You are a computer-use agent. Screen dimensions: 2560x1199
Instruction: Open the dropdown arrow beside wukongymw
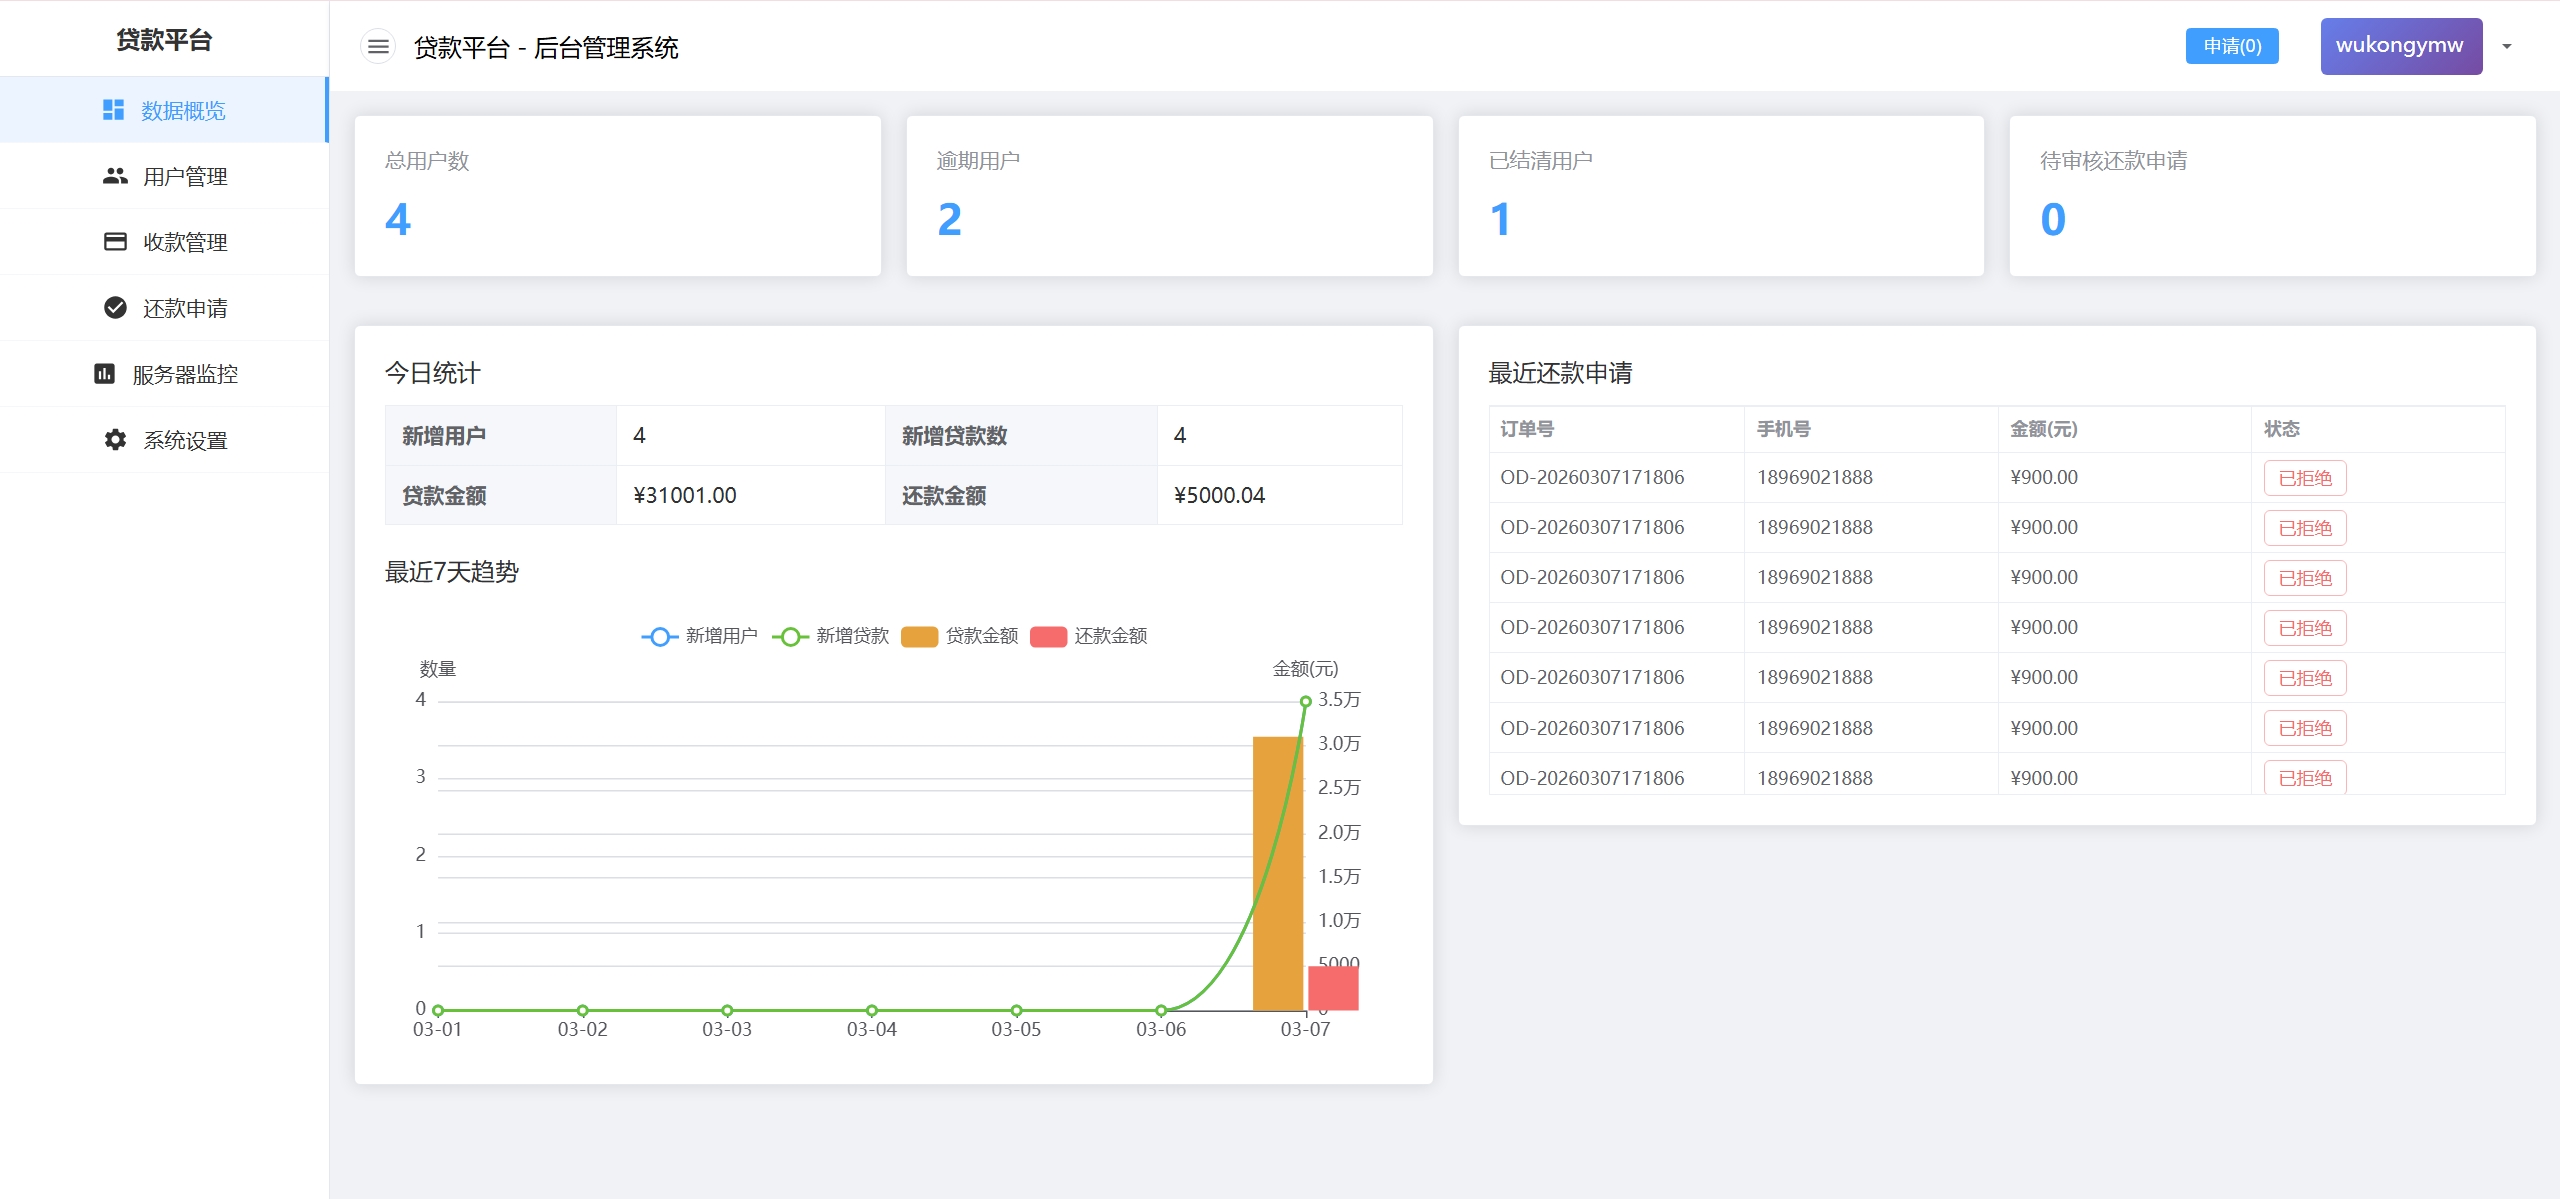pos(2507,46)
